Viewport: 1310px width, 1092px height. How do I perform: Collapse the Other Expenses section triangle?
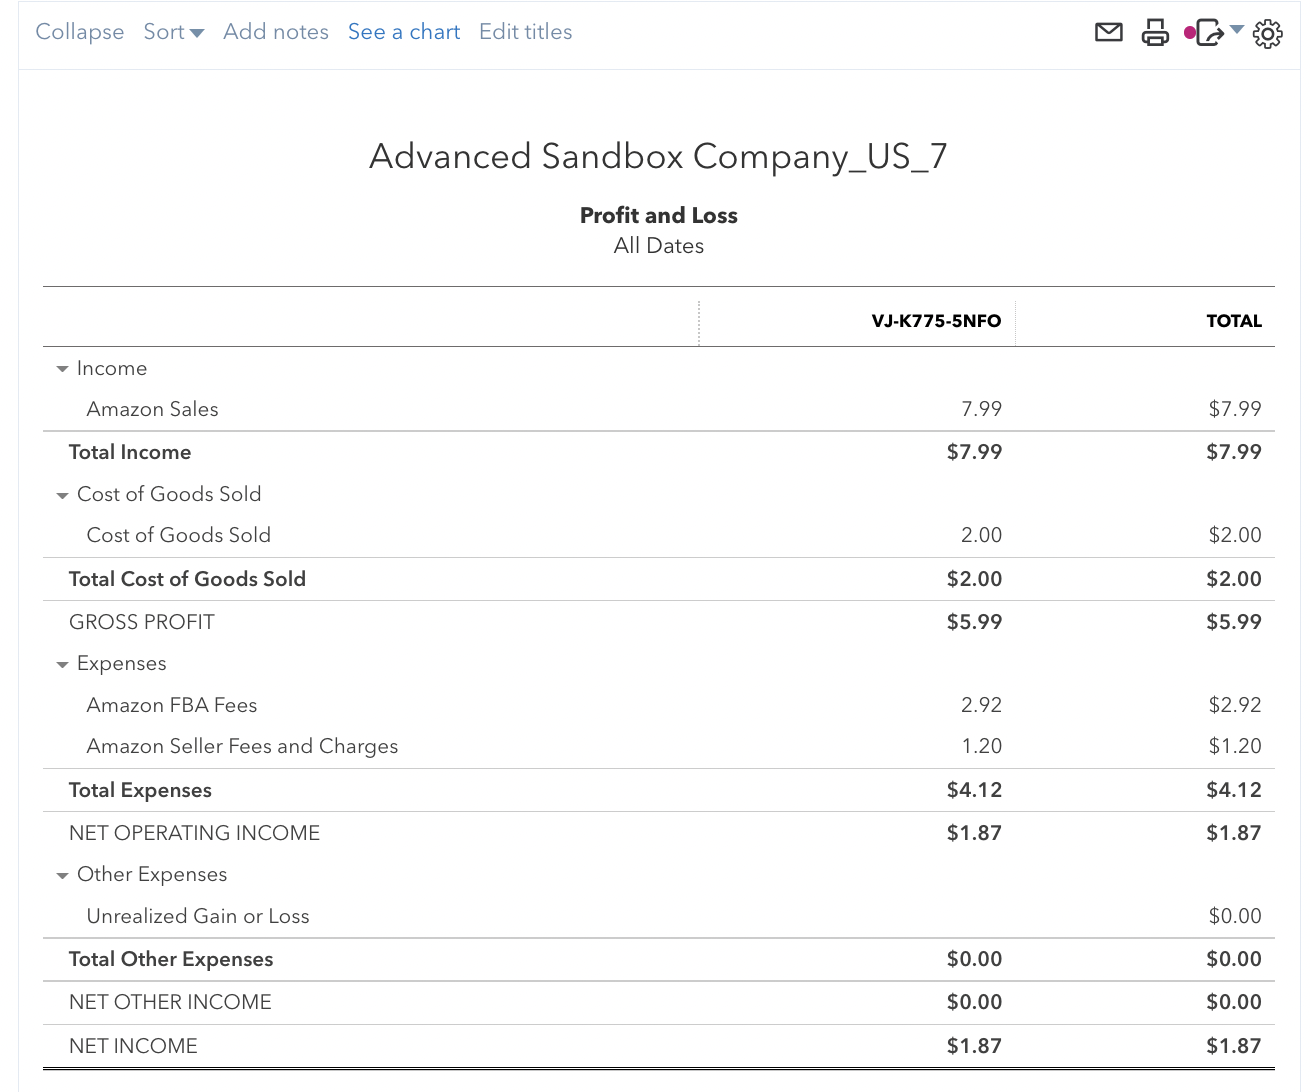[x=62, y=875]
